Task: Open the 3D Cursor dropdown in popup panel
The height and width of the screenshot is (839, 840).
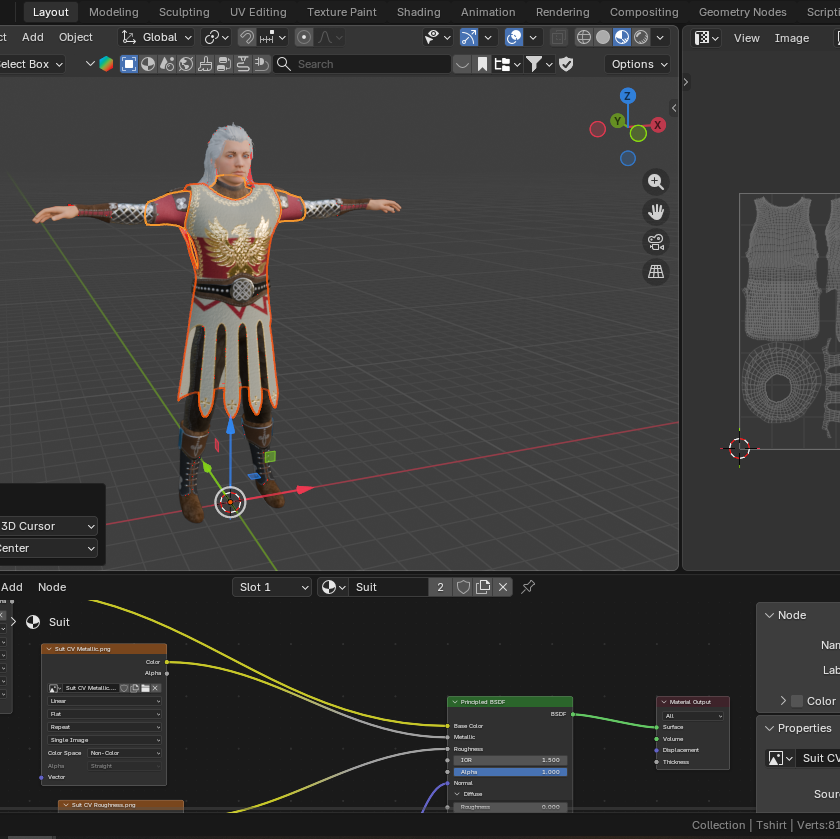Action: pos(48,526)
